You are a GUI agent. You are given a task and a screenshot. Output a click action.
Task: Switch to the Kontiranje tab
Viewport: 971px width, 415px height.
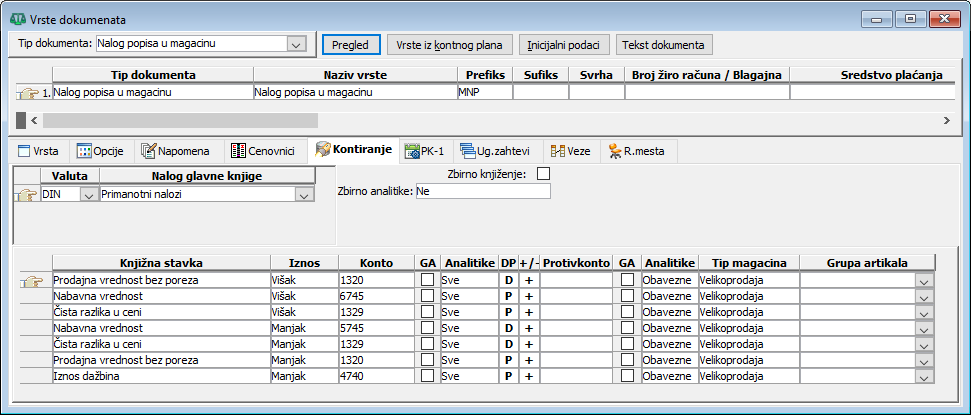tap(356, 150)
